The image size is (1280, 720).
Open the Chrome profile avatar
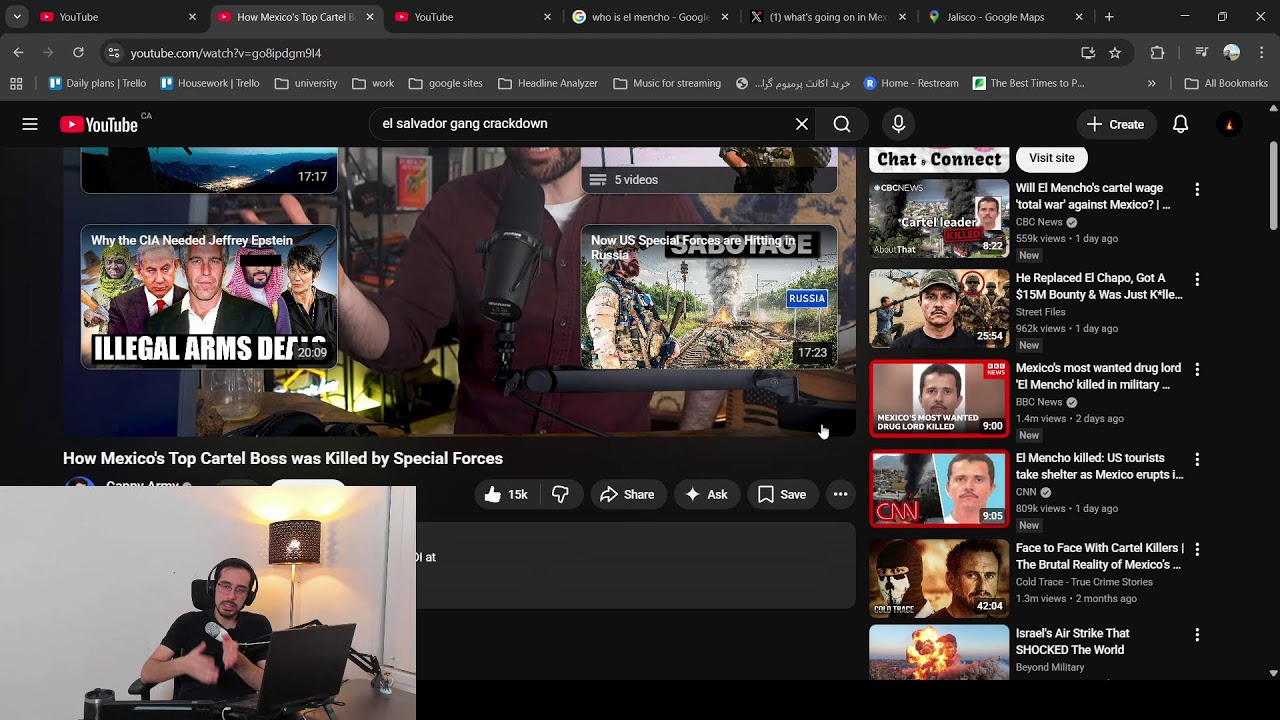[x=1232, y=53]
